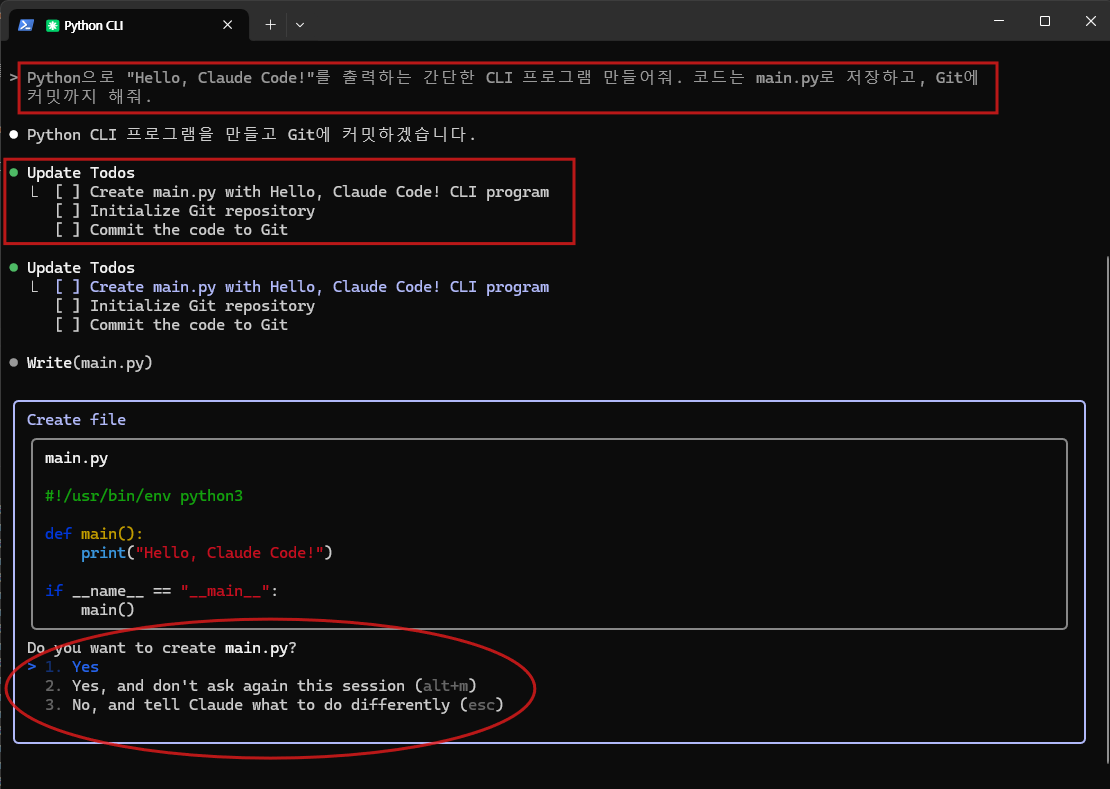1110x789 pixels.
Task: Open the new-tab profile dropdown chevron
Action: click(300, 25)
